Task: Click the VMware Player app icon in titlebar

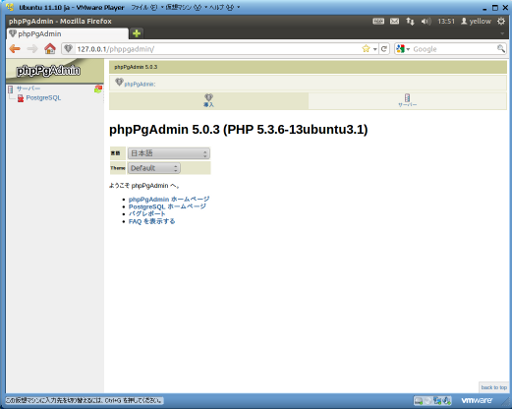Action: click(10, 7)
